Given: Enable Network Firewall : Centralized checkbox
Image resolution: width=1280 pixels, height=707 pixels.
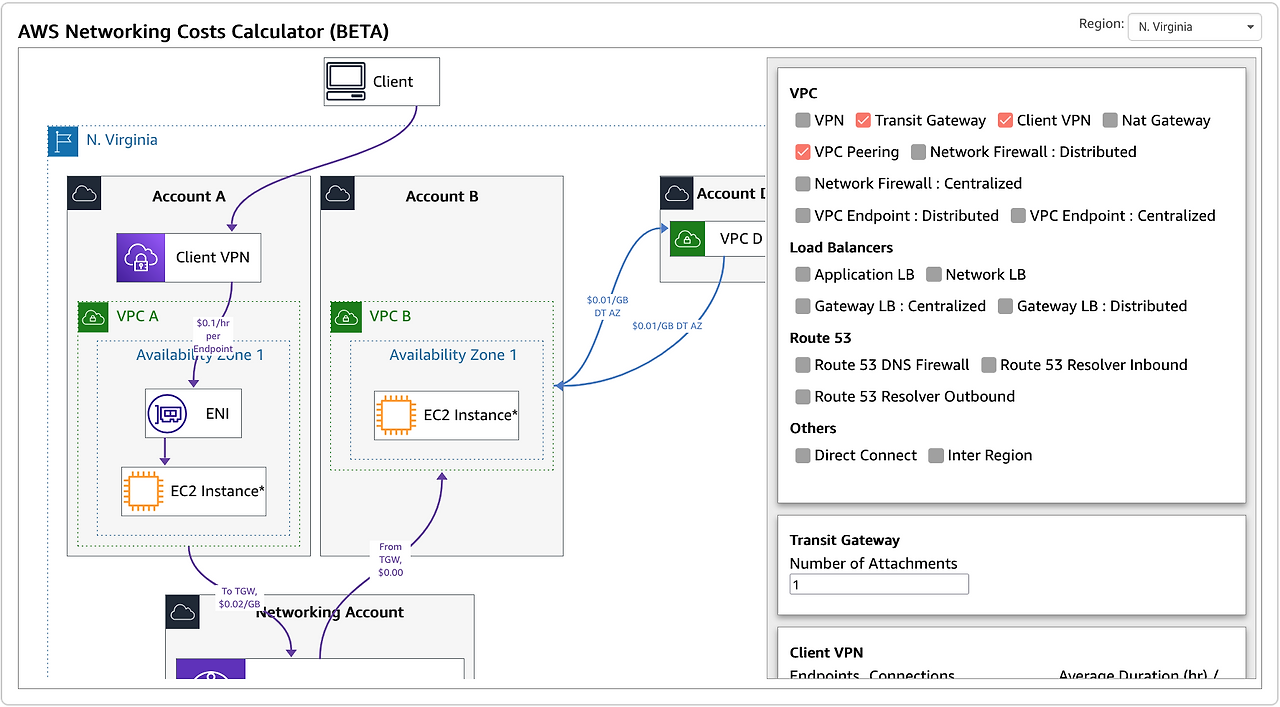Looking at the screenshot, I should (x=802, y=184).
